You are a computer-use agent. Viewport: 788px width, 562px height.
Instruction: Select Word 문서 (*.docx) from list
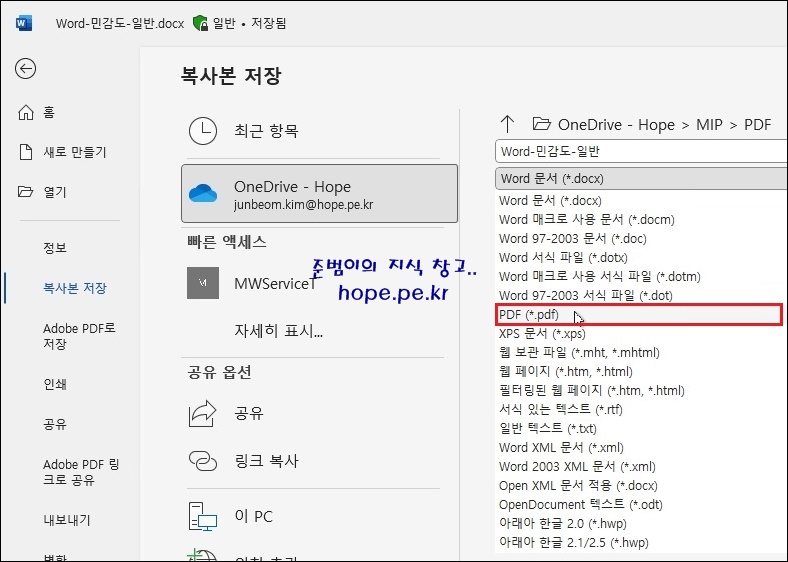coord(550,201)
